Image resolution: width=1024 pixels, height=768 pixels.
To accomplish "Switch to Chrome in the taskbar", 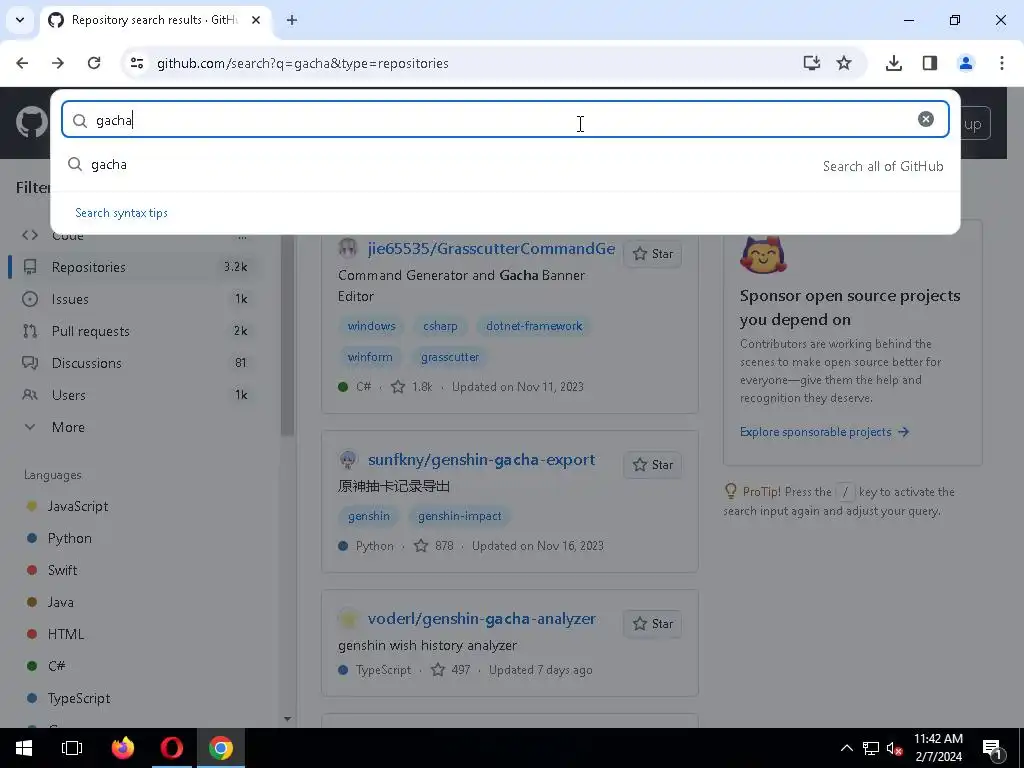I will tap(221, 748).
